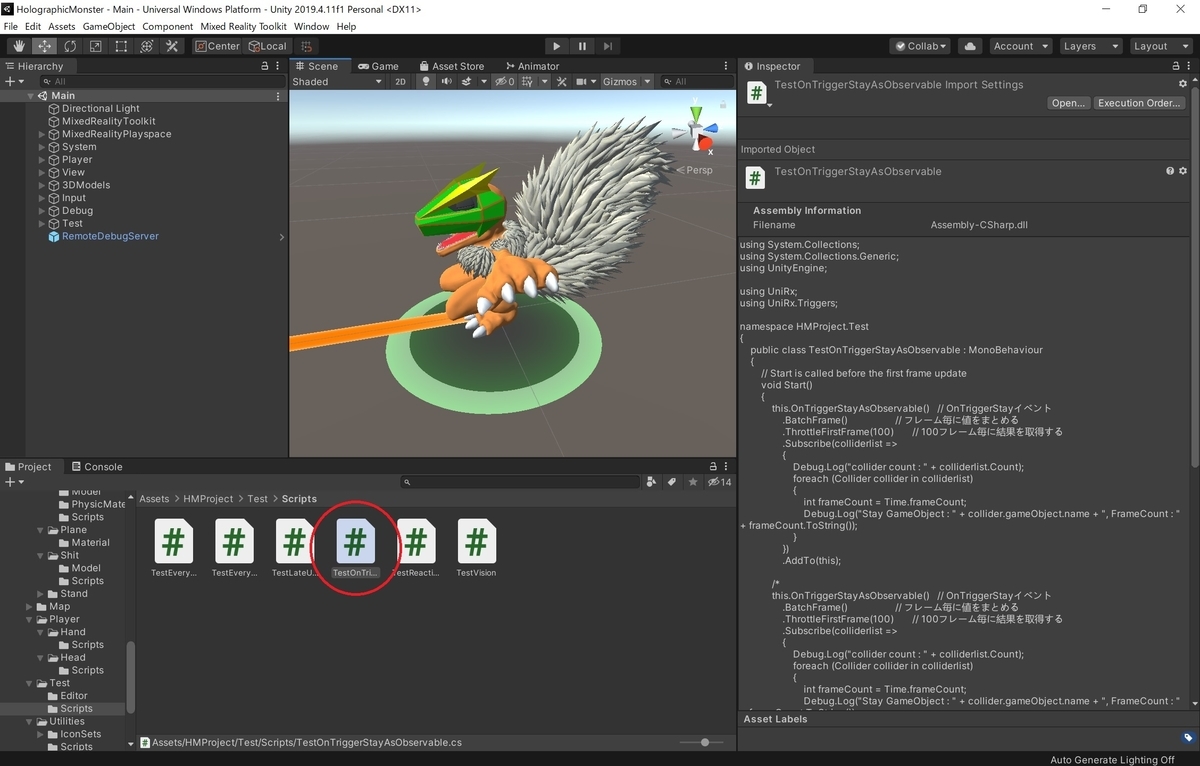Collapse Main scene in Hierarchy

point(30,96)
